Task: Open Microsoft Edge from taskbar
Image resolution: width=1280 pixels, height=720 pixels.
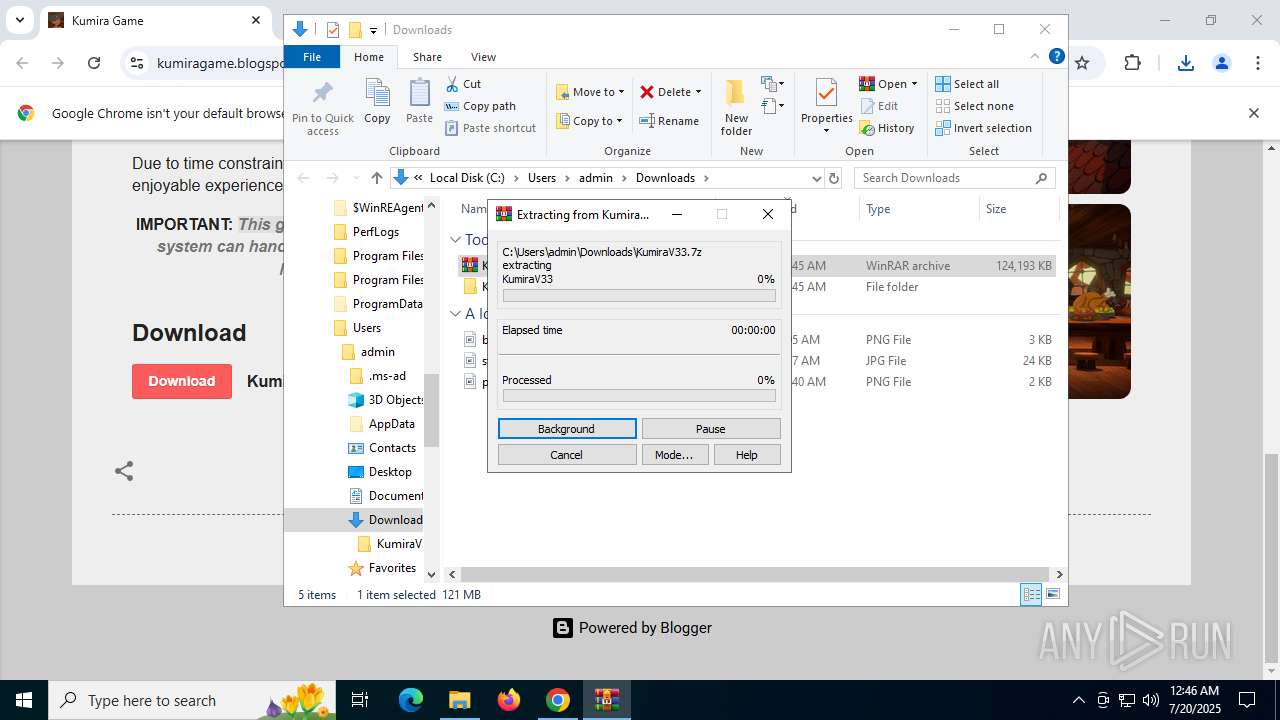Action: point(411,700)
